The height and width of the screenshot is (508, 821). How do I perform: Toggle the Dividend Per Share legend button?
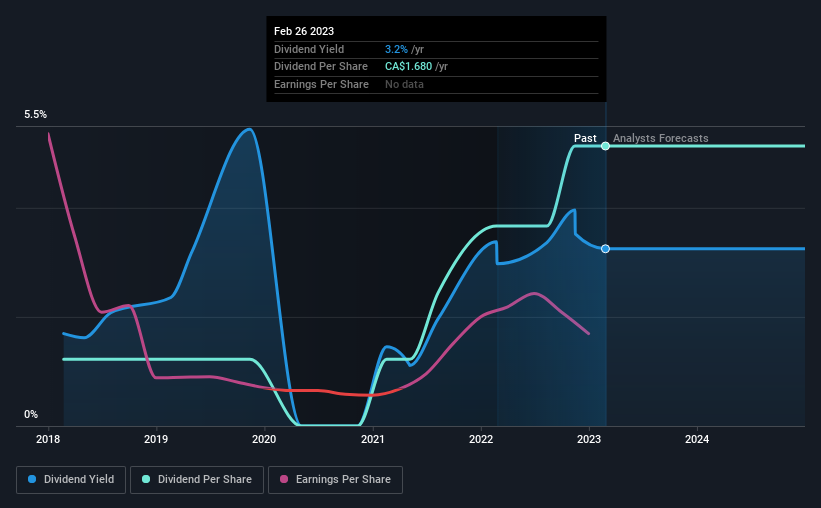click(x=197, y=480)
